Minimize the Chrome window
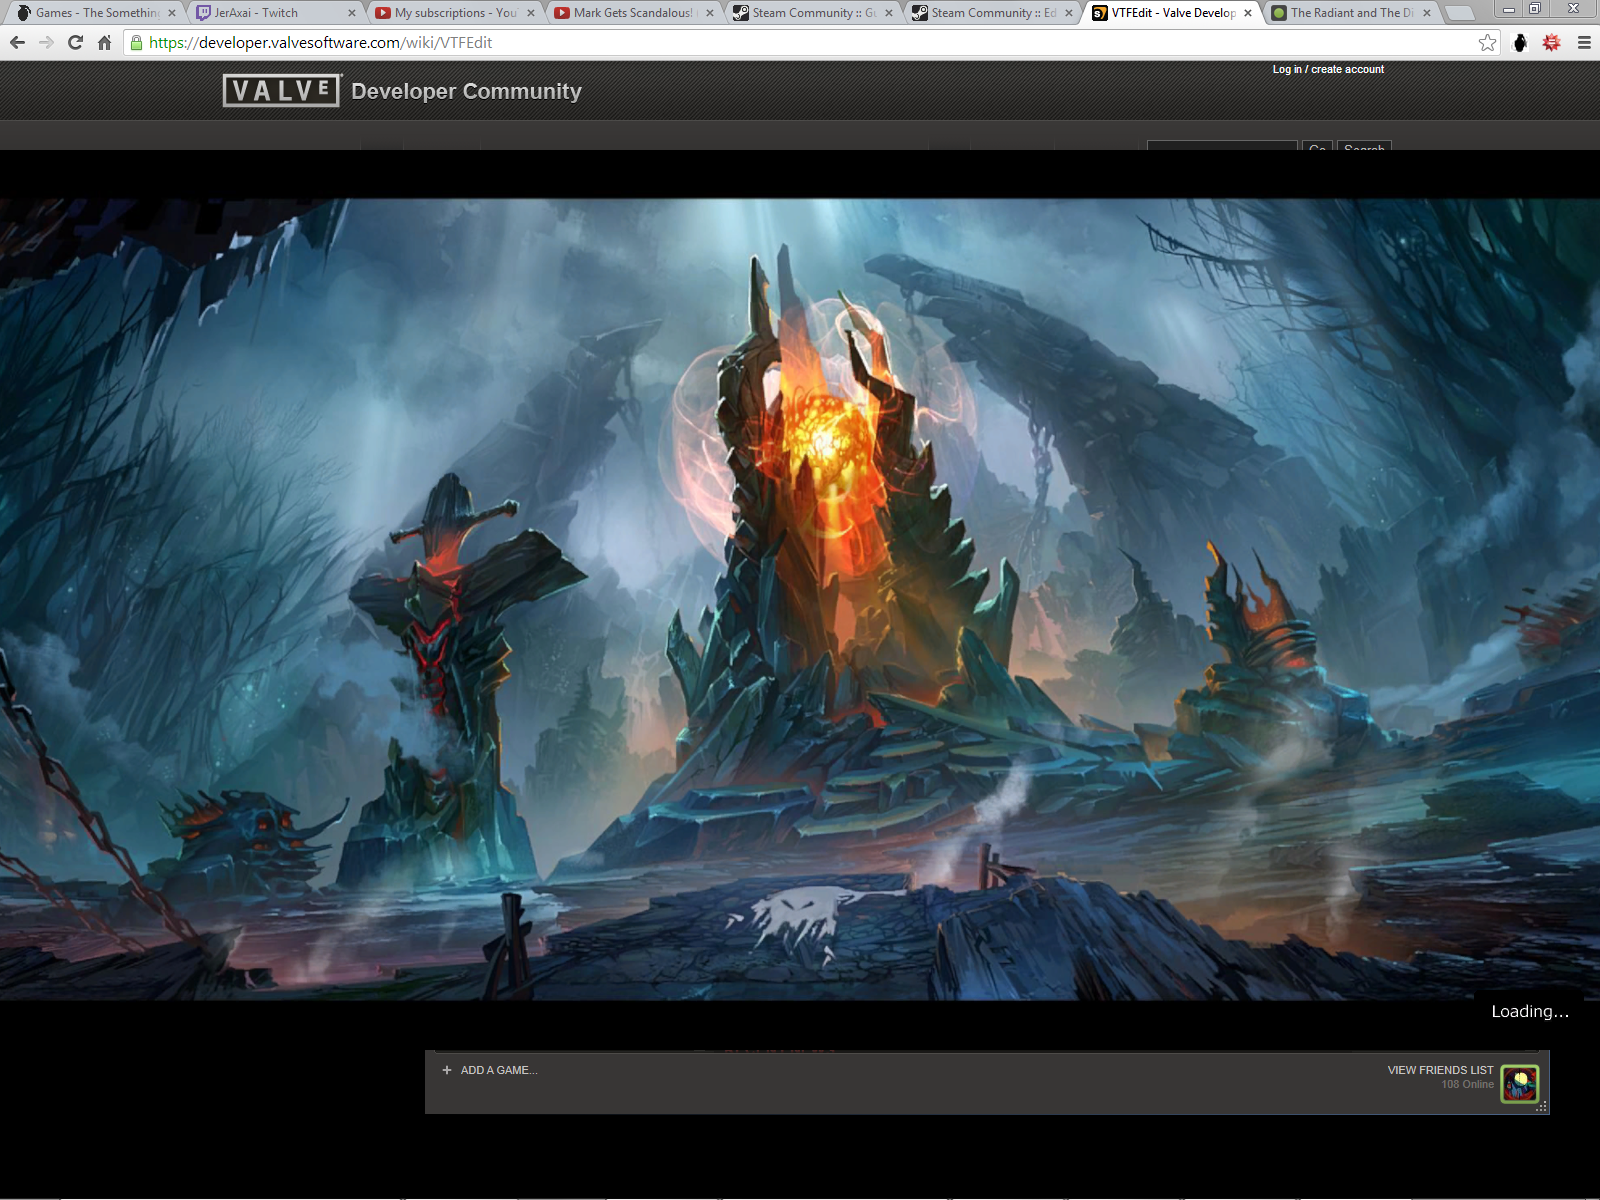 (x=1509, y=9)
